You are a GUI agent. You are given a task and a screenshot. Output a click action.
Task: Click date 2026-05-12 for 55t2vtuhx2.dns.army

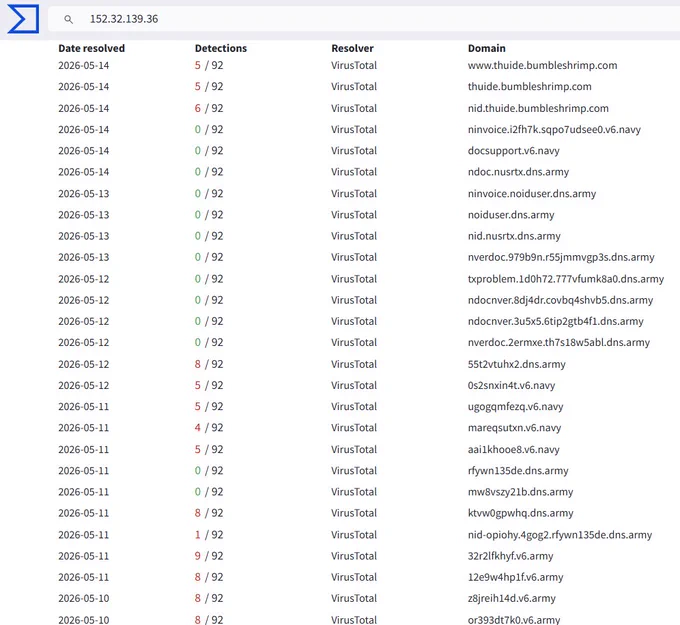[84, 365]
